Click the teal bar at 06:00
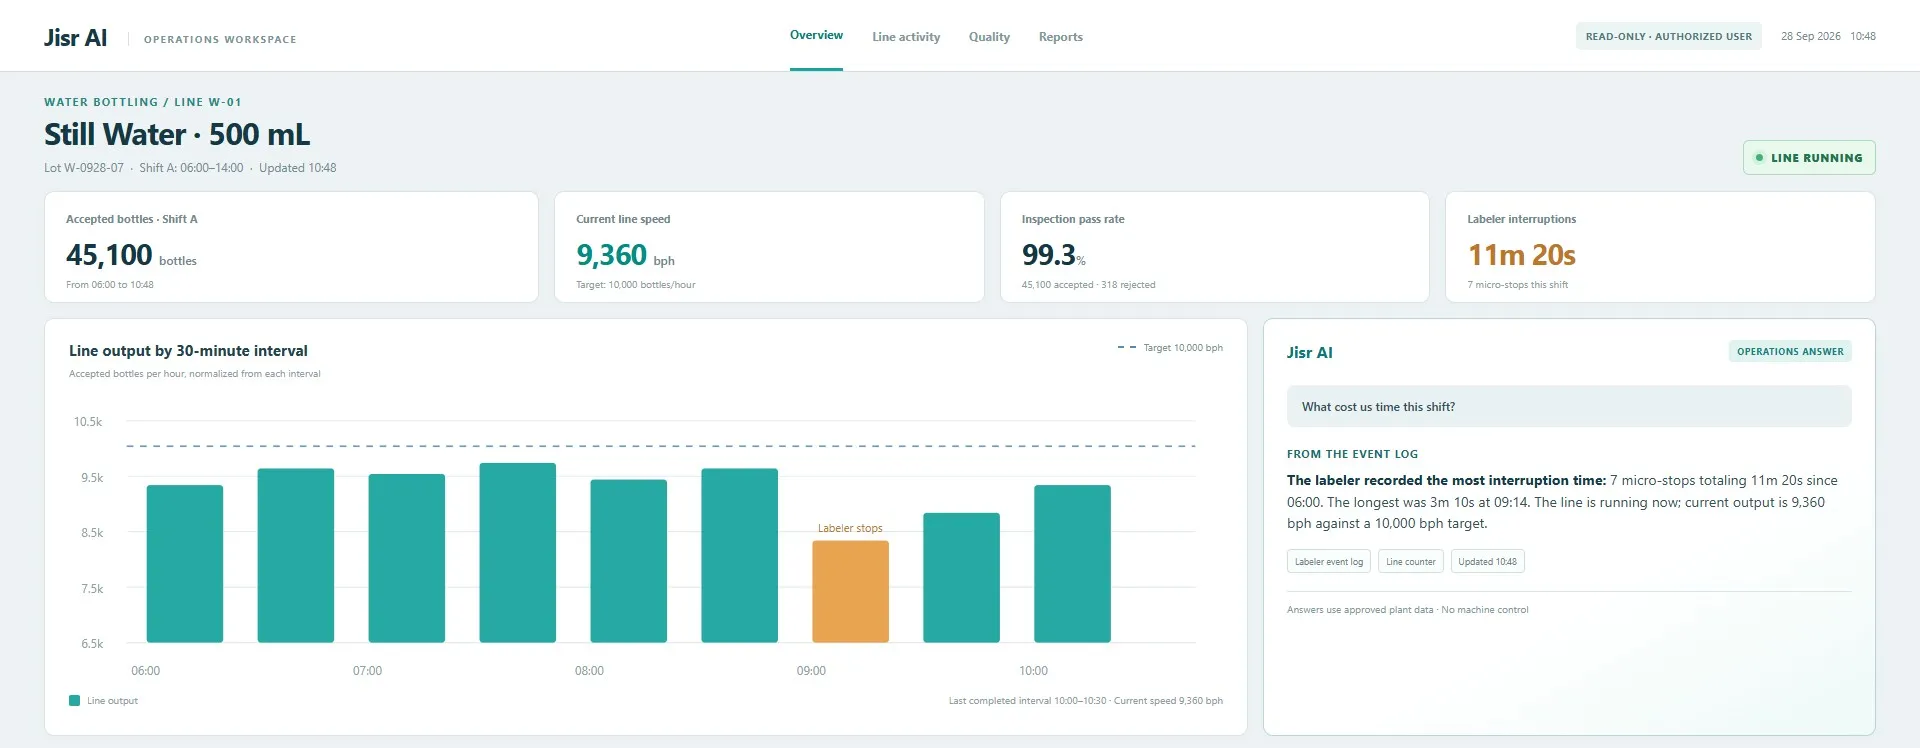 click(185, 563)
